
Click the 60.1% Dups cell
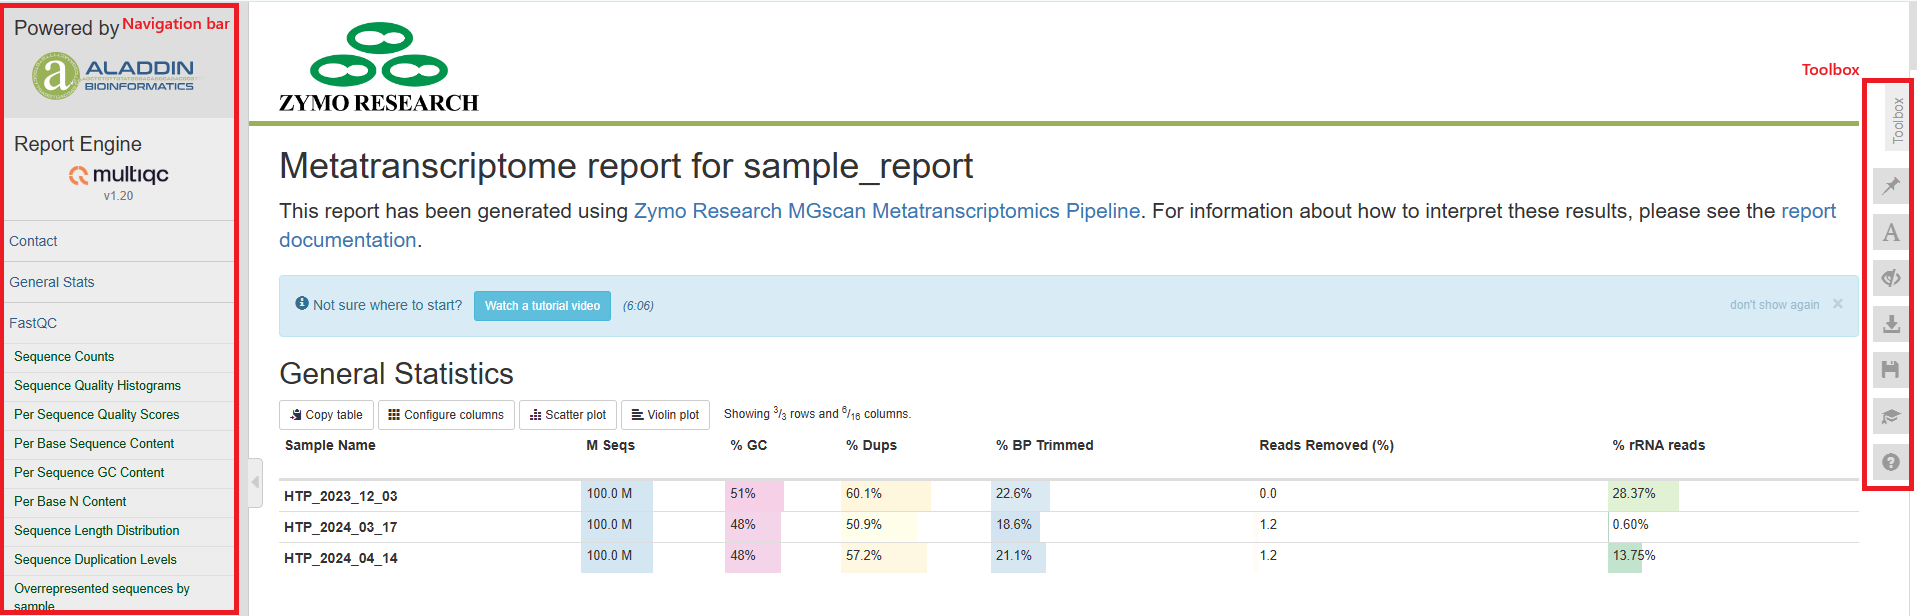click(x=885, y=494)
